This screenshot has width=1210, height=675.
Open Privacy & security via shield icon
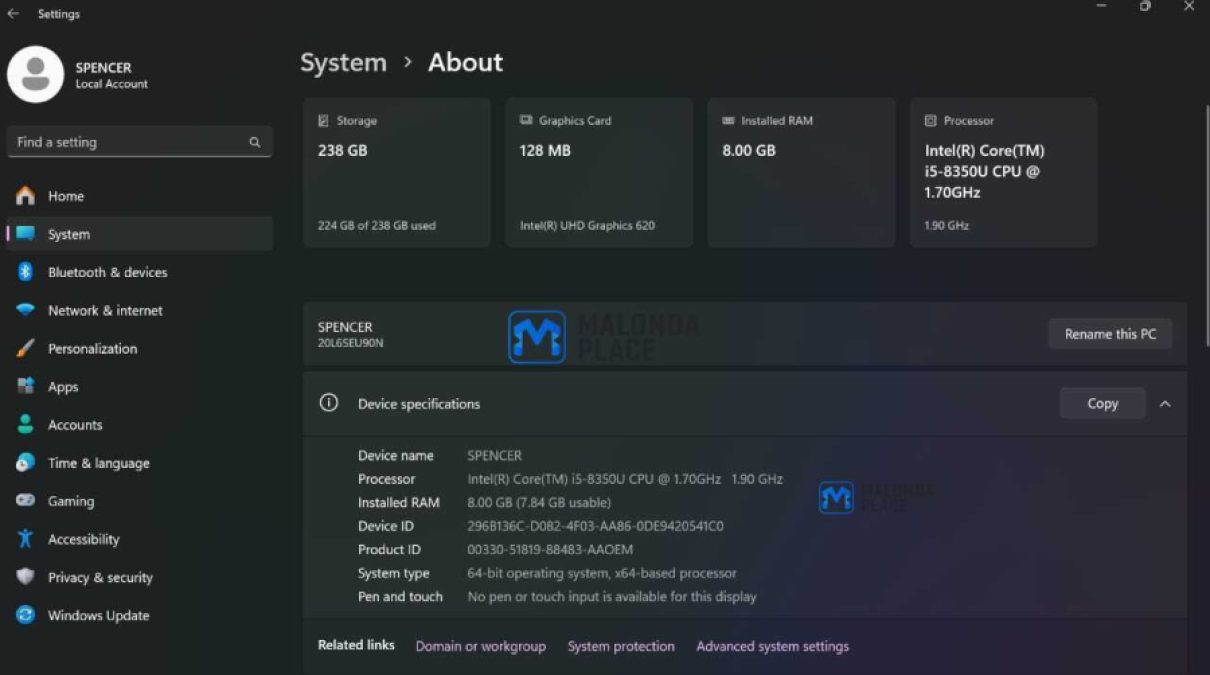[26, 577]
